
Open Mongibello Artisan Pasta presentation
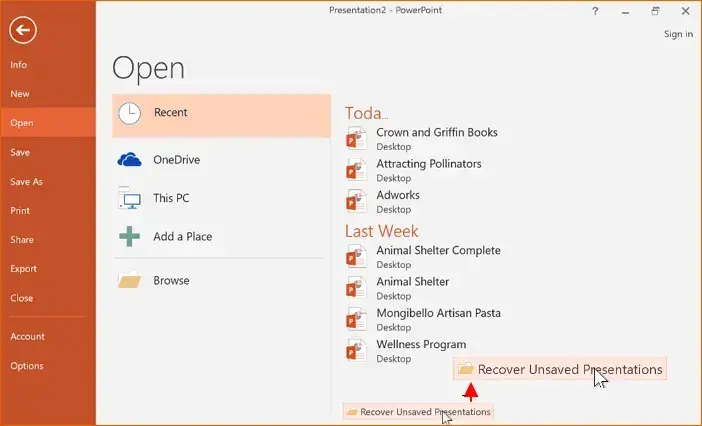click(x=423, y=320)
